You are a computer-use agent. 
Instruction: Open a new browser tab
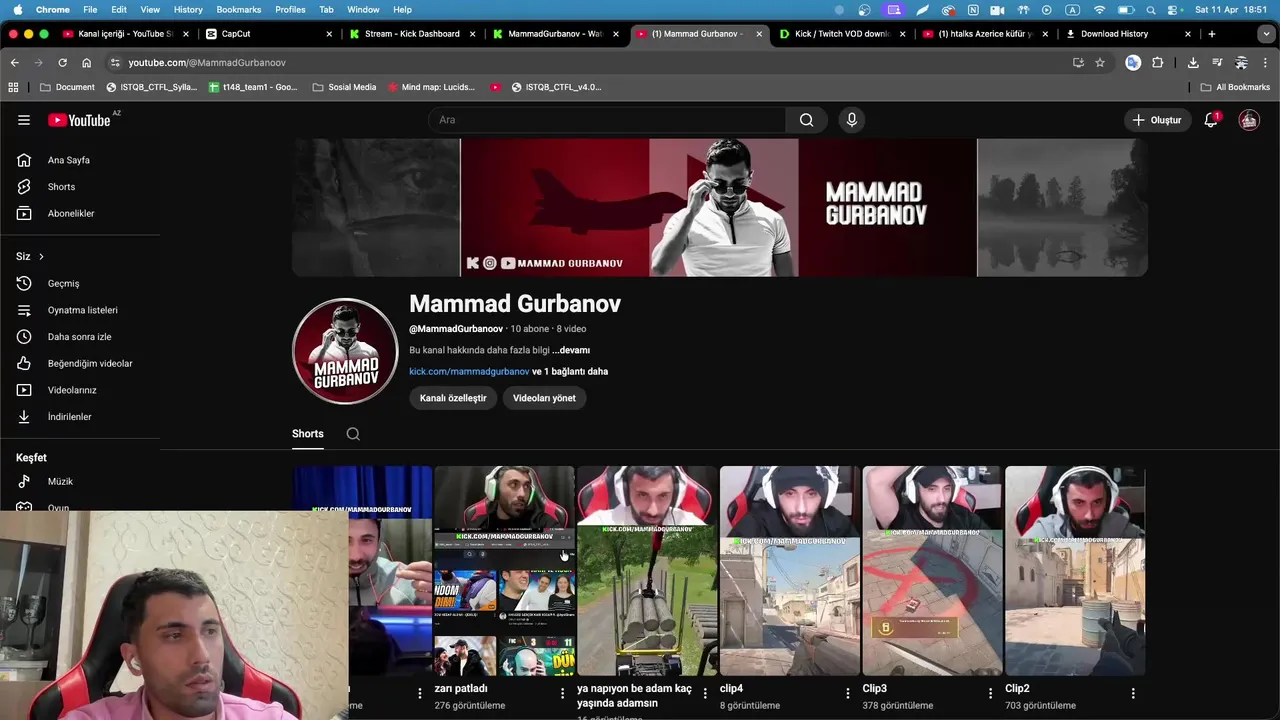coord(1212,34)
